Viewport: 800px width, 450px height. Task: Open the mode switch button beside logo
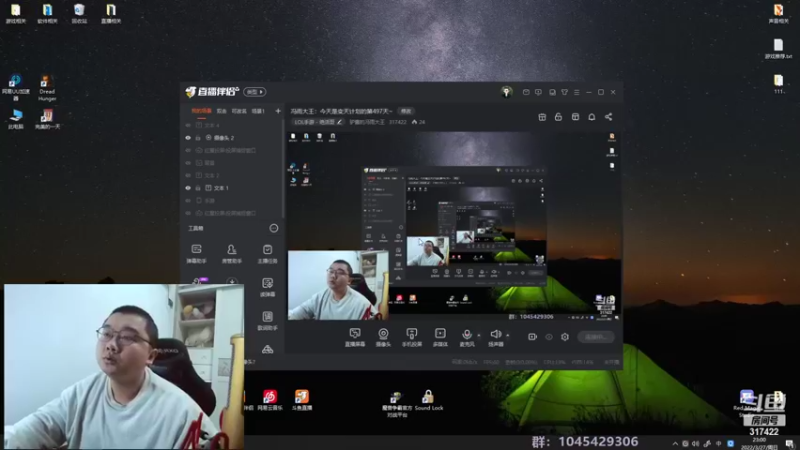(255, 92)
